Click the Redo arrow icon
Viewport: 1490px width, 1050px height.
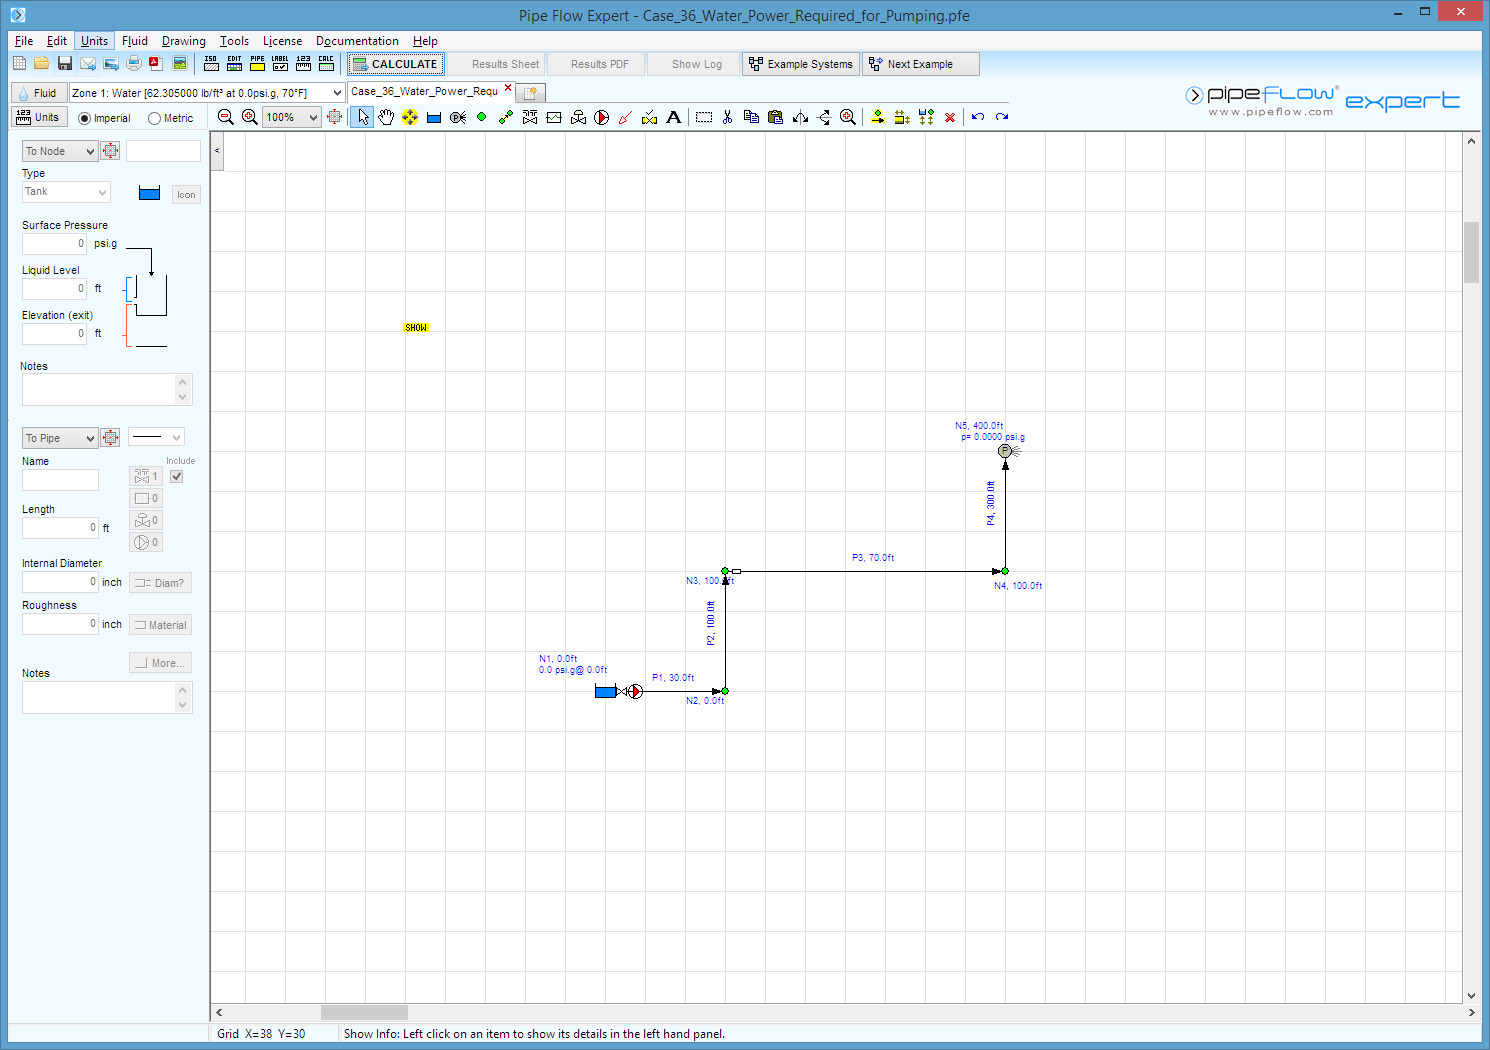(1002, 117)
